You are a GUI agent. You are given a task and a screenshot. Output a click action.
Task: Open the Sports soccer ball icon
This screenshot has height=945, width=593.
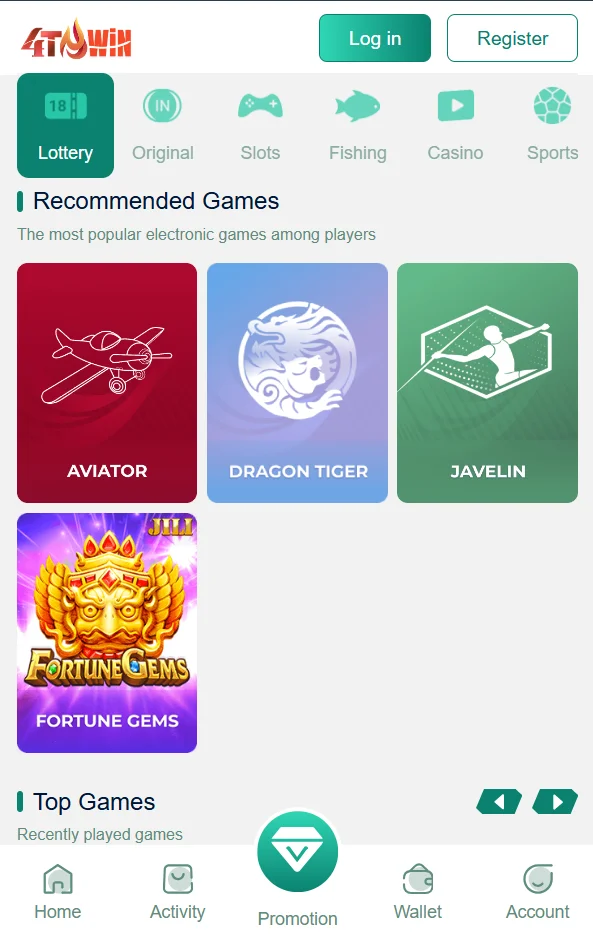point(552,106)
